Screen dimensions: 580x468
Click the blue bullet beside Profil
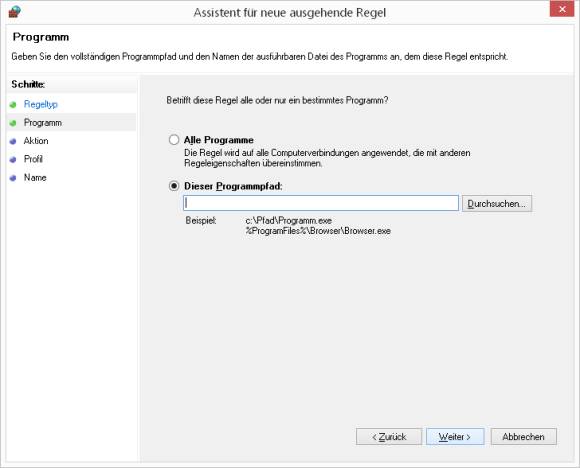click(x=13, y=159)
